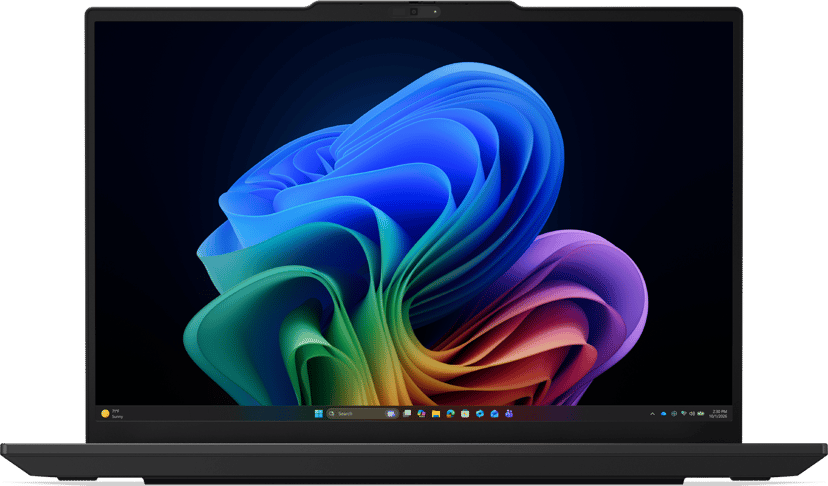Click the globe tray icon
This screenshot has width=828, height=486.
coord(674,414)
